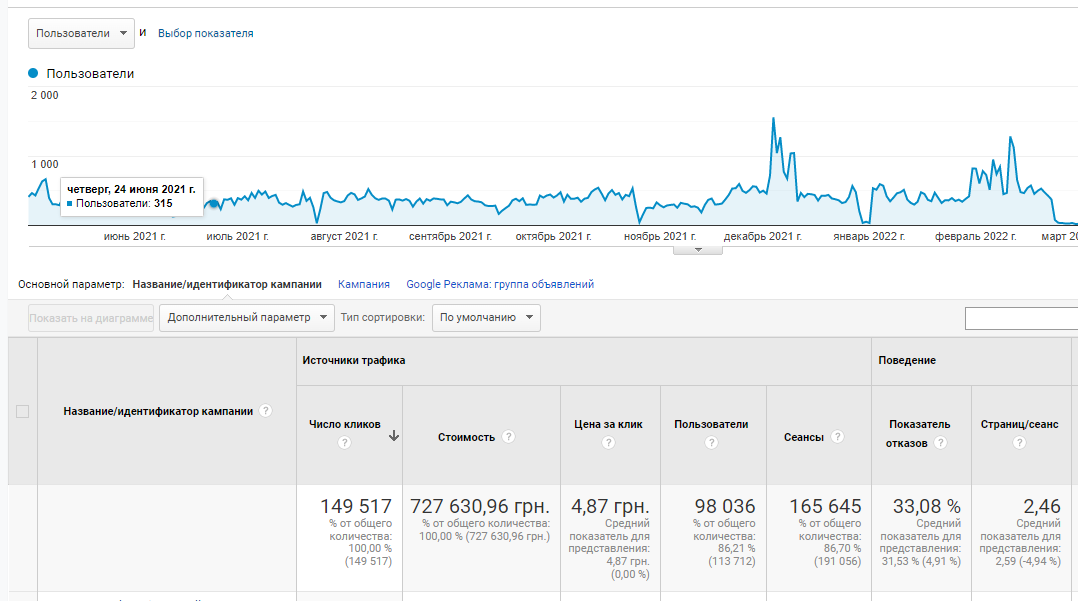Click the Выбор показателя link
Image resolution: width=1078 pixels, height=601 pixels.
click(x=206, y=33)
